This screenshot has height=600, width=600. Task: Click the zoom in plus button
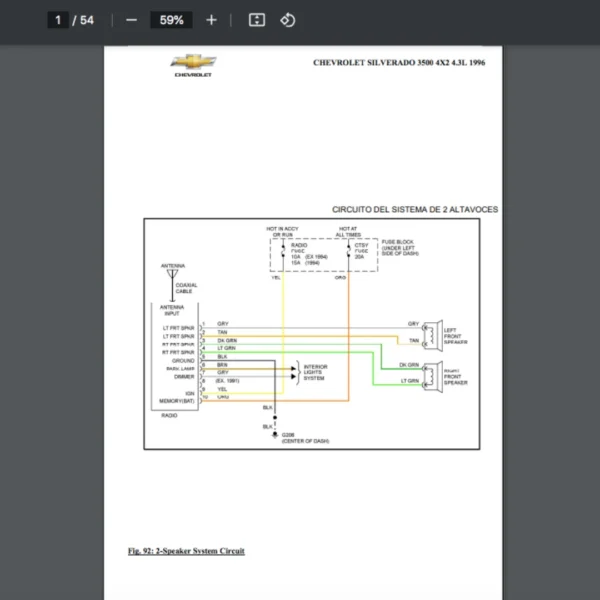(211, 20)
